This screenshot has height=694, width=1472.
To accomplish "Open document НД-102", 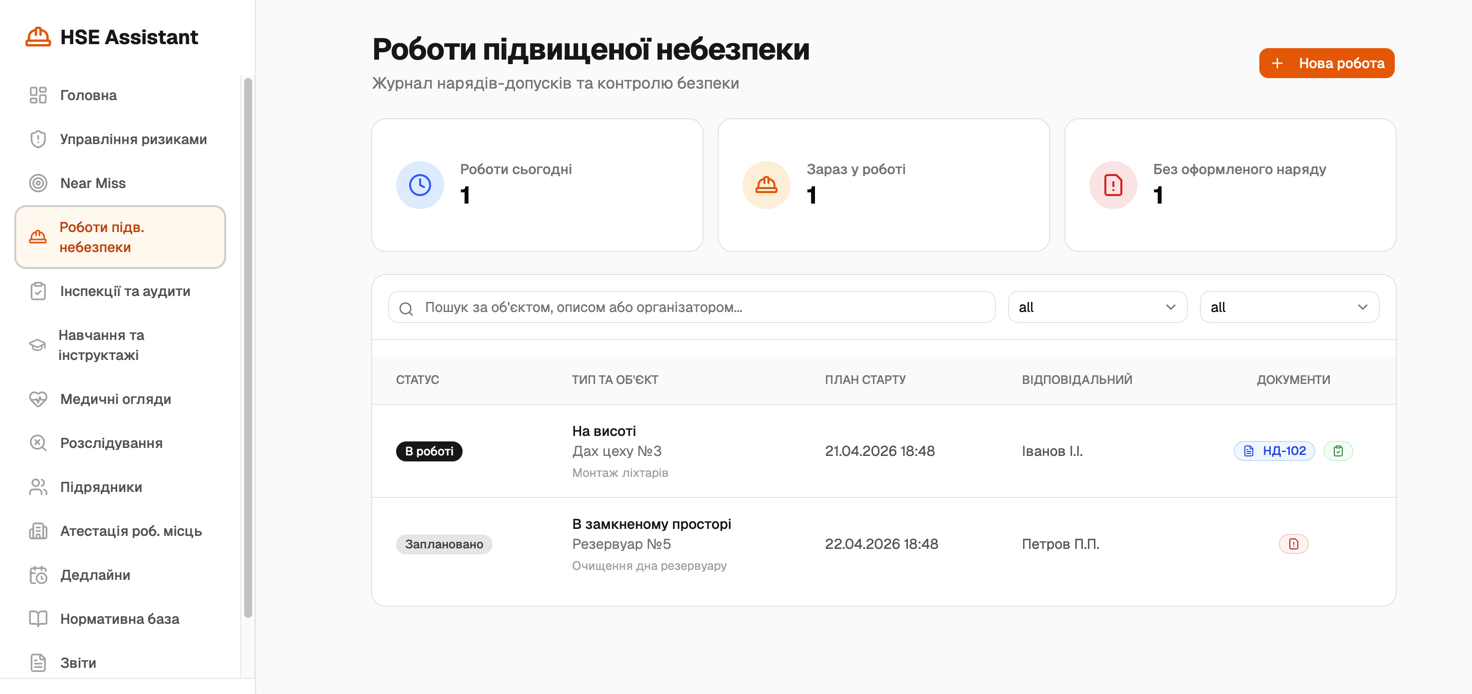I will click(x=1274, y=451).
